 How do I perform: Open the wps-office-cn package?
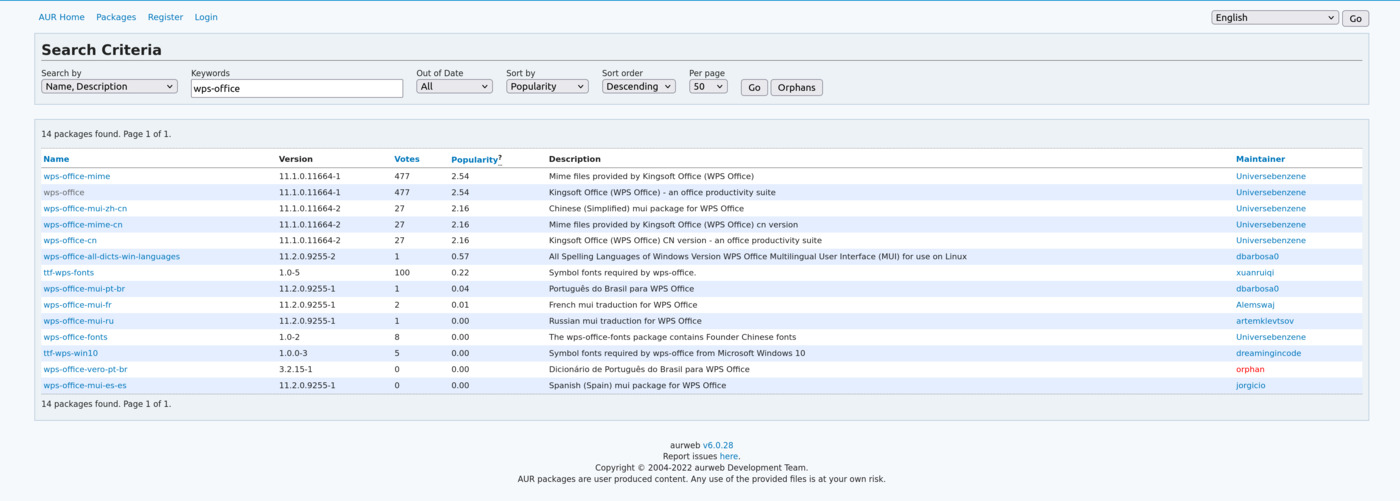[x=70, y=240]
